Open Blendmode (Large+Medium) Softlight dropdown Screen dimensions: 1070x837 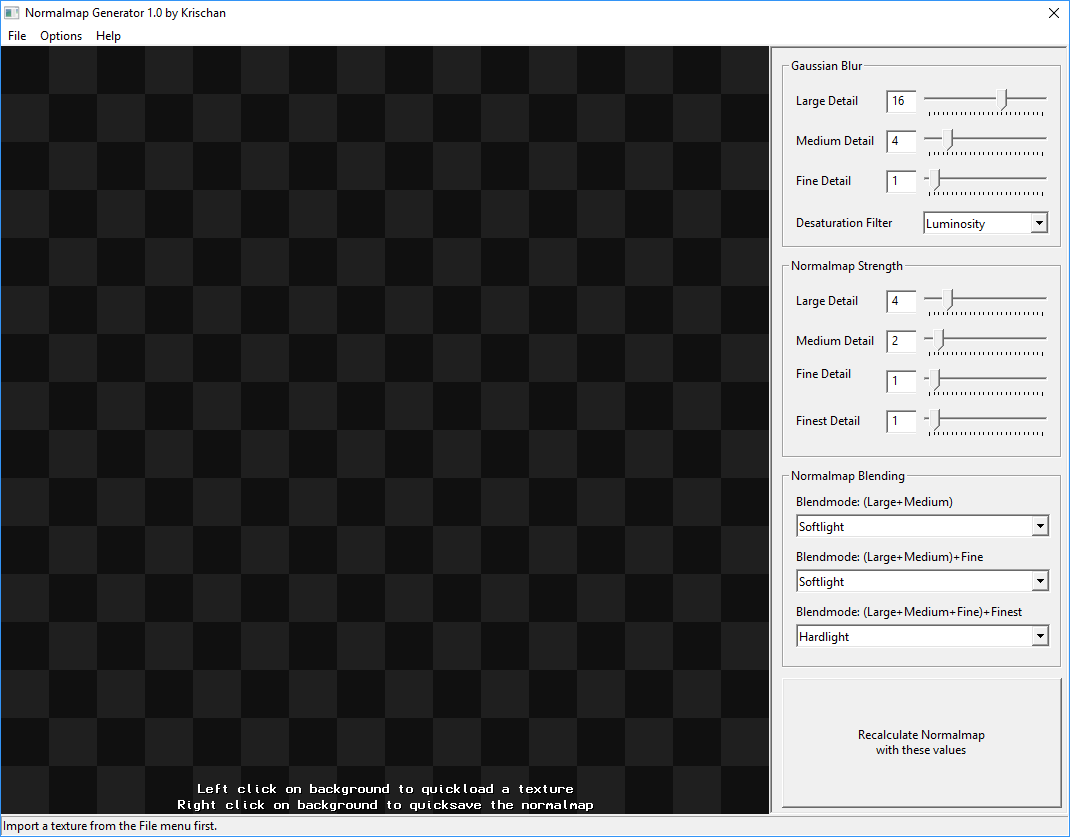coord(923,526)
